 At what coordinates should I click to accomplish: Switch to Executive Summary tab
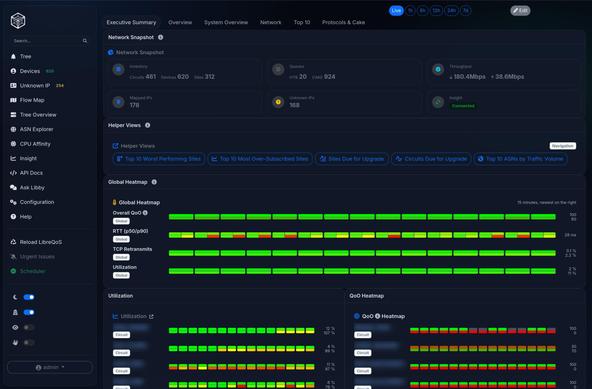(x=131, y=22)
